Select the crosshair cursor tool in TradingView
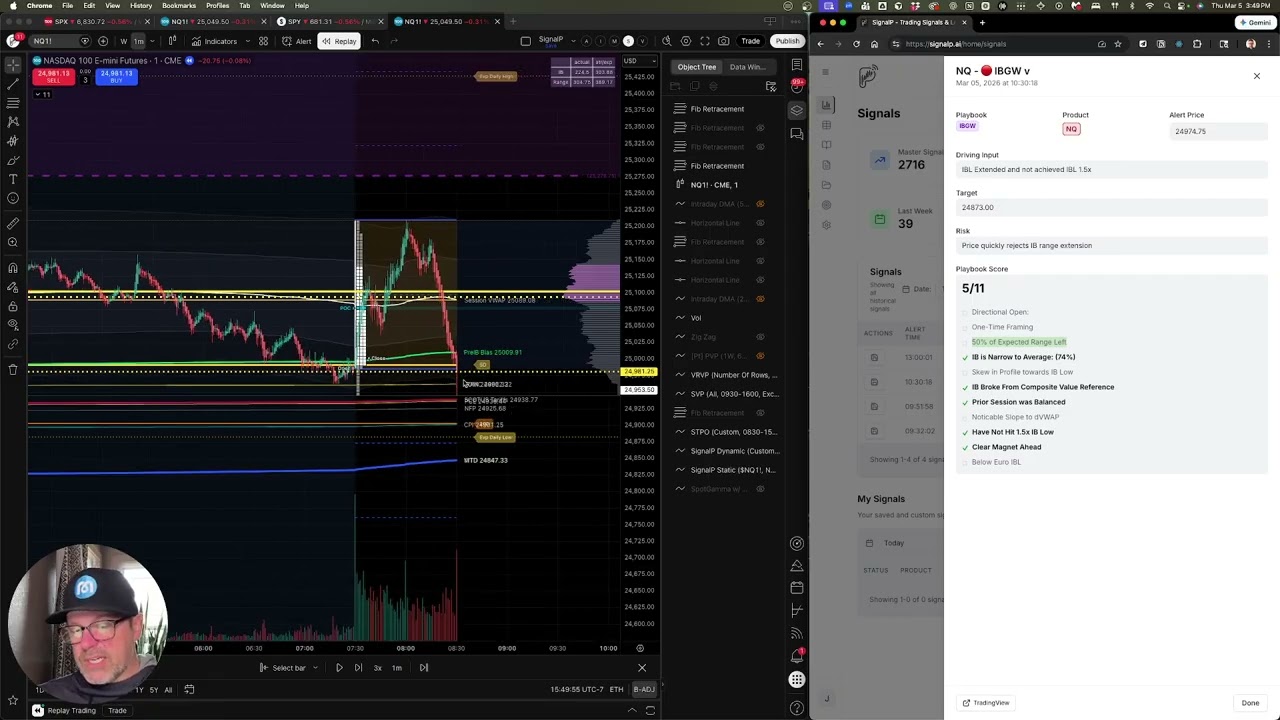Screen dimensions: 1280x720 (13, 65)
